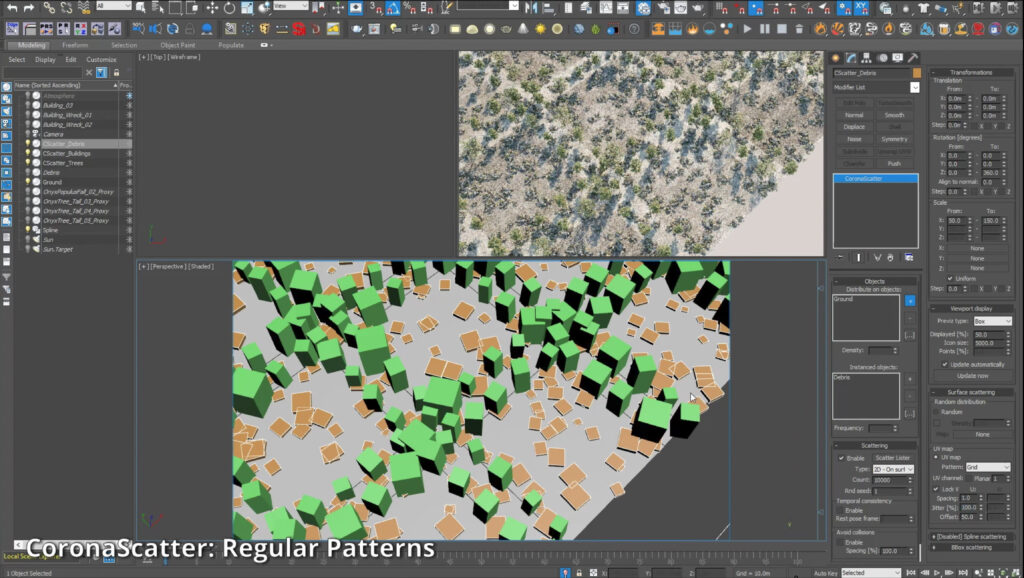Screen dimensions: 1024x578
Task: Click the Smooth modifier button
Action: [x=894, y=115]
